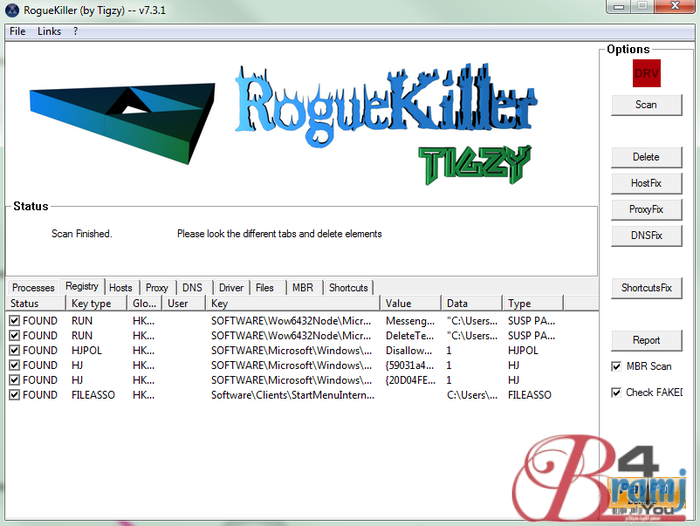Click the Delete button
The image size is (700, 526).
click(x=646, y=157)
